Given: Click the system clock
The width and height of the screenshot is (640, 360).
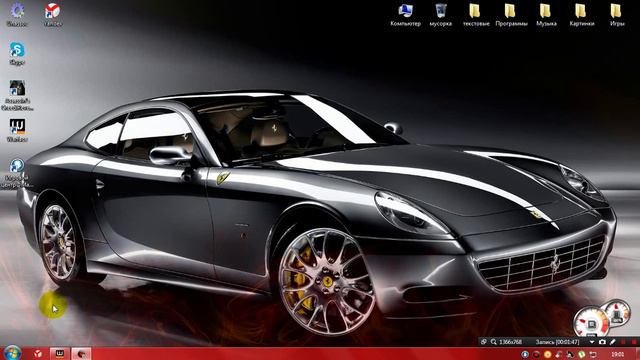Looking at the screenshot, I should tap(618, 354).
